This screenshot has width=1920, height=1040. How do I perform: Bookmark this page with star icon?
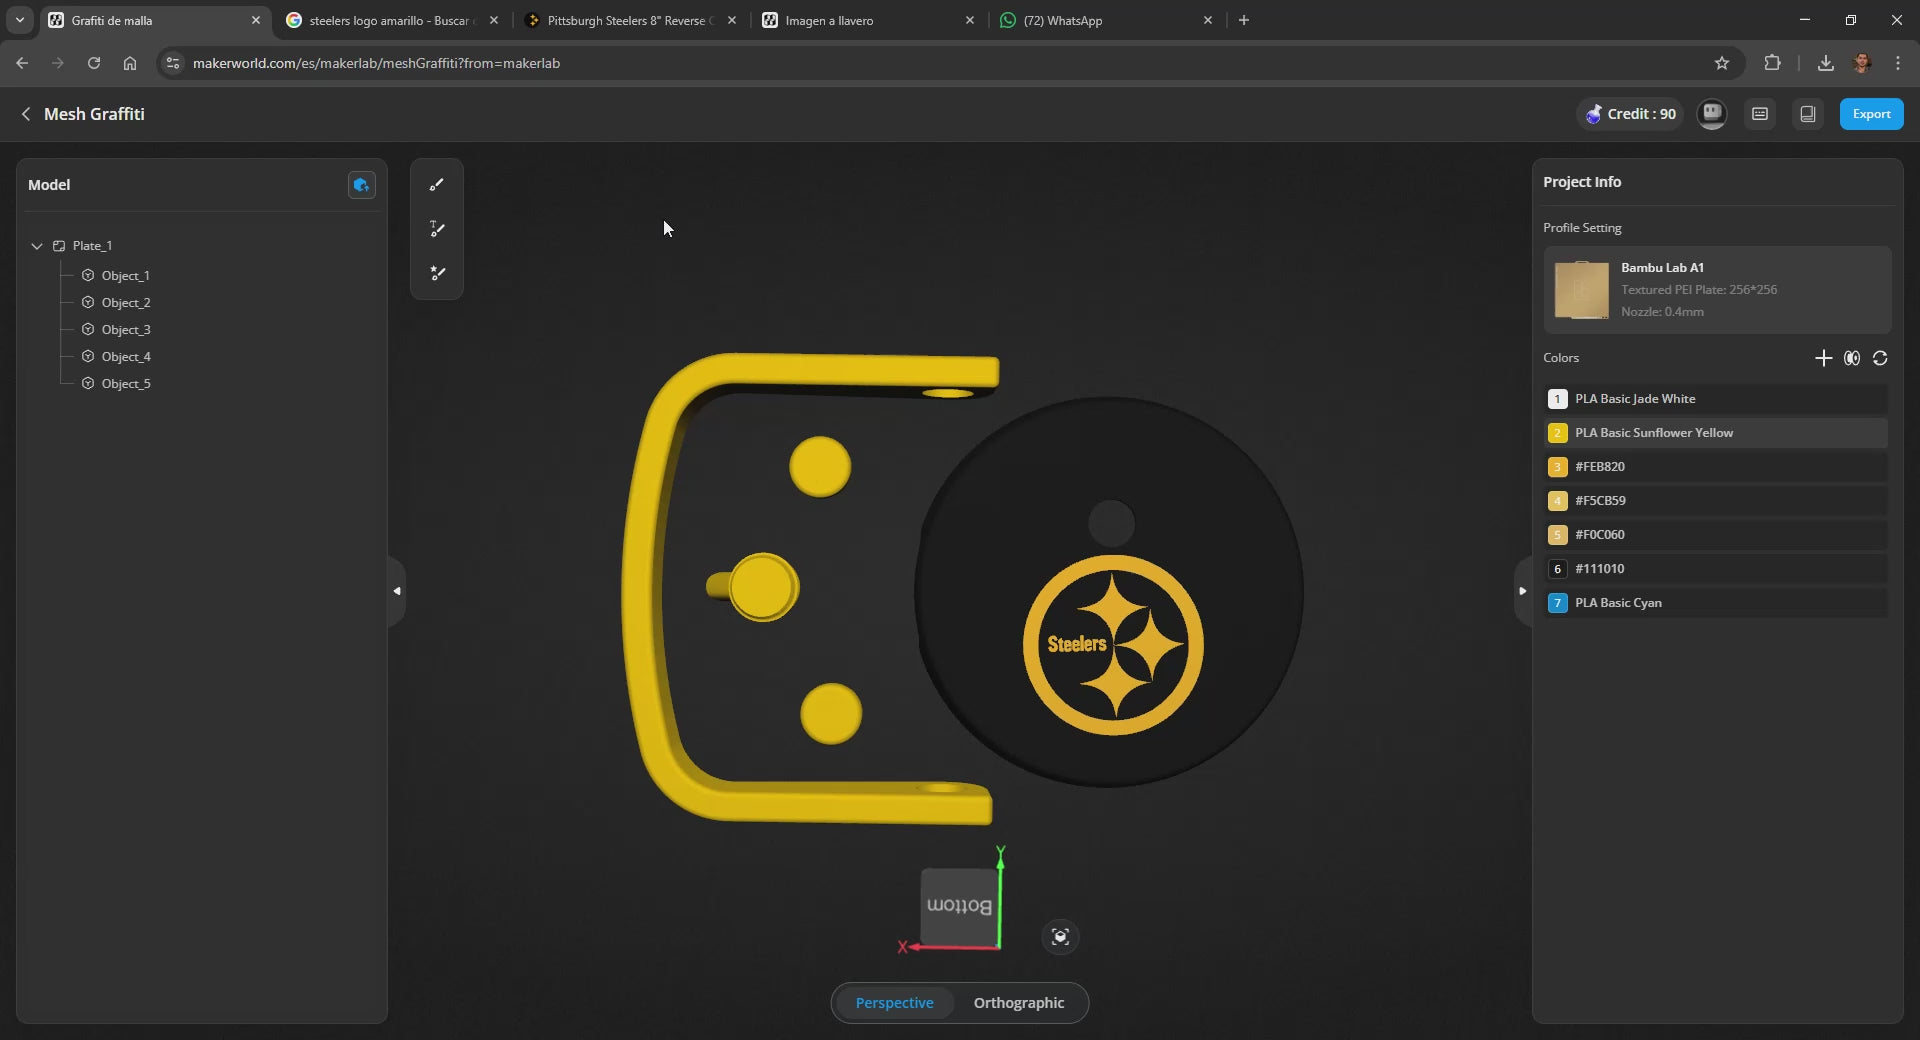coord(1722,63)
